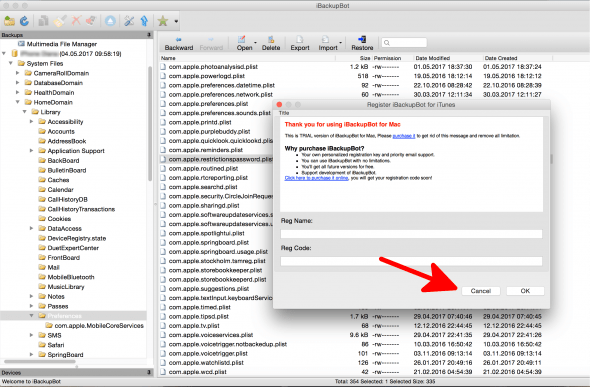Expand the Open button dropdown arrow
Viewport: 590px width, 387px height.
point(255,43)
